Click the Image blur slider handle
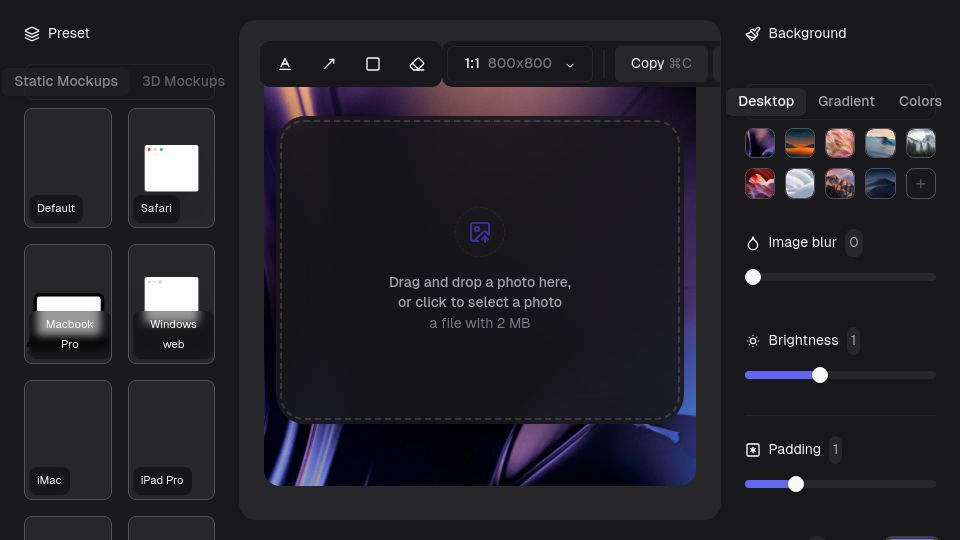960x540 pixels. pyautogui.click(x=753, y=277)
